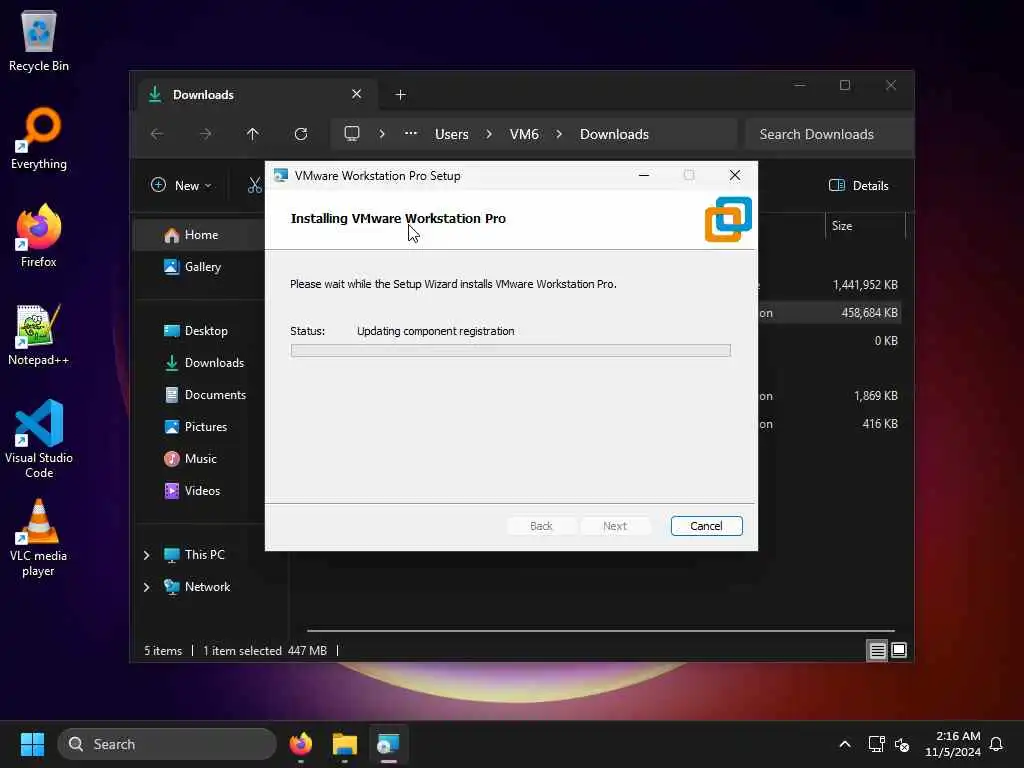Open the network status tray icon
This screenshot has width=1024, height=768.
(876, 744)
